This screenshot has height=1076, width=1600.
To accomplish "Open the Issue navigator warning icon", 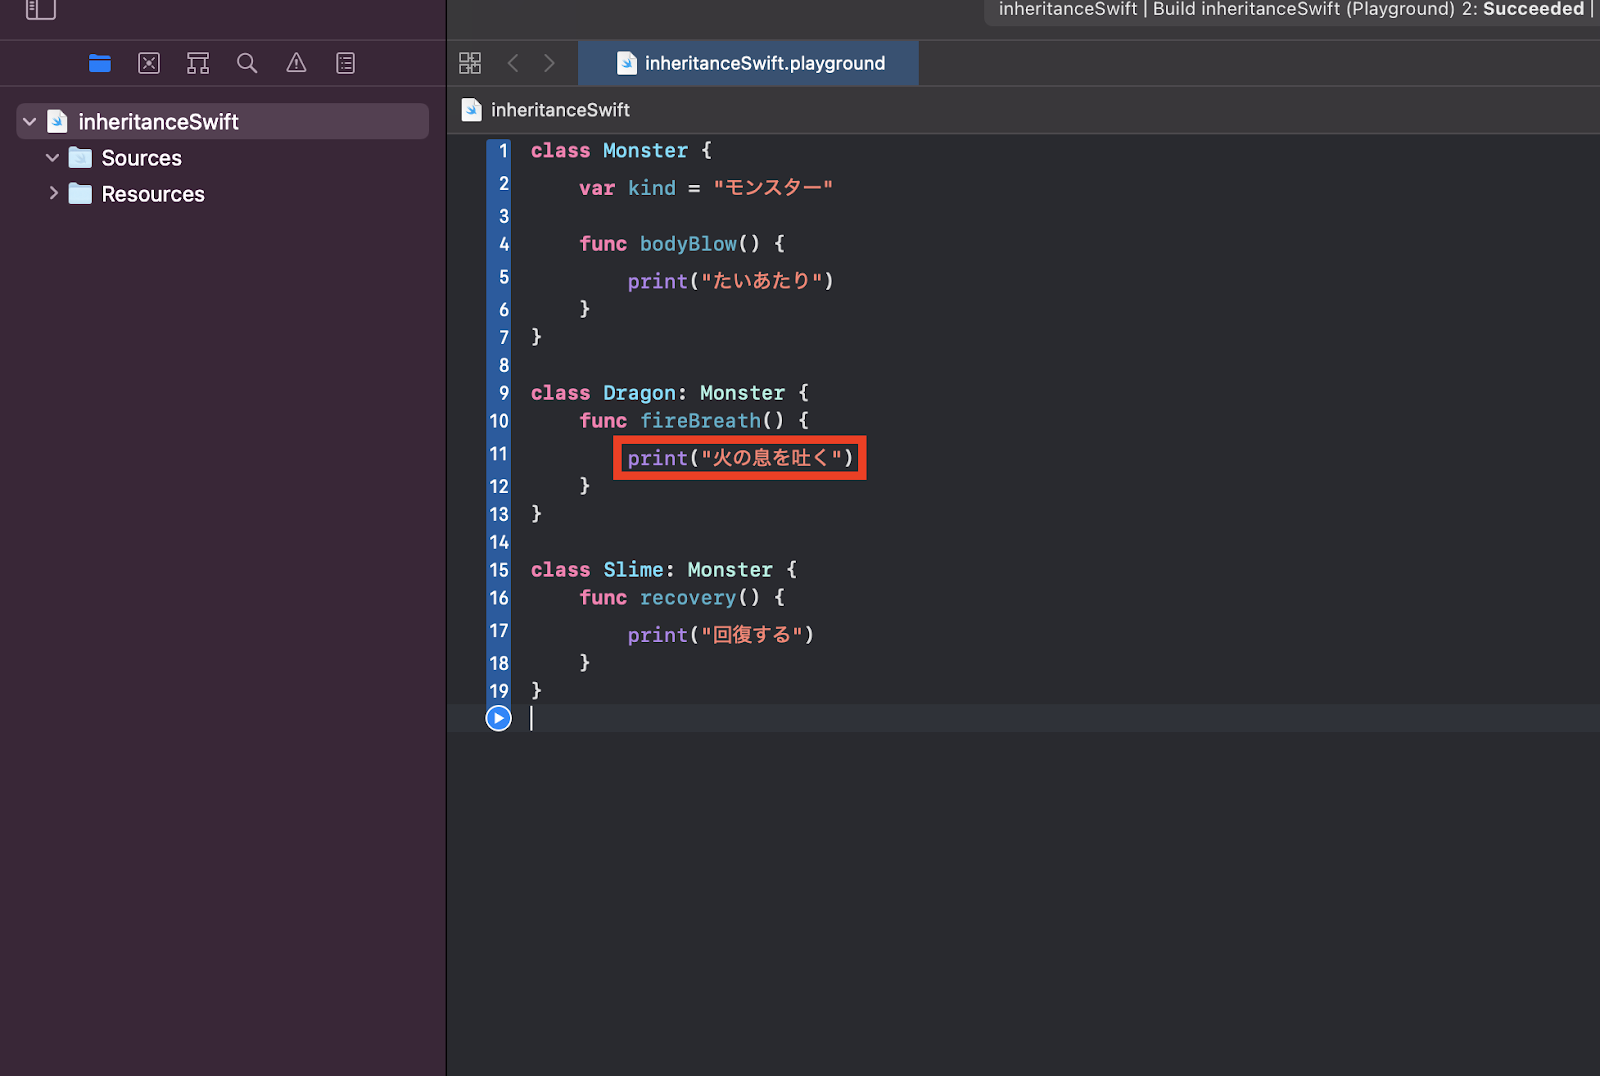I will pos(296,63).
